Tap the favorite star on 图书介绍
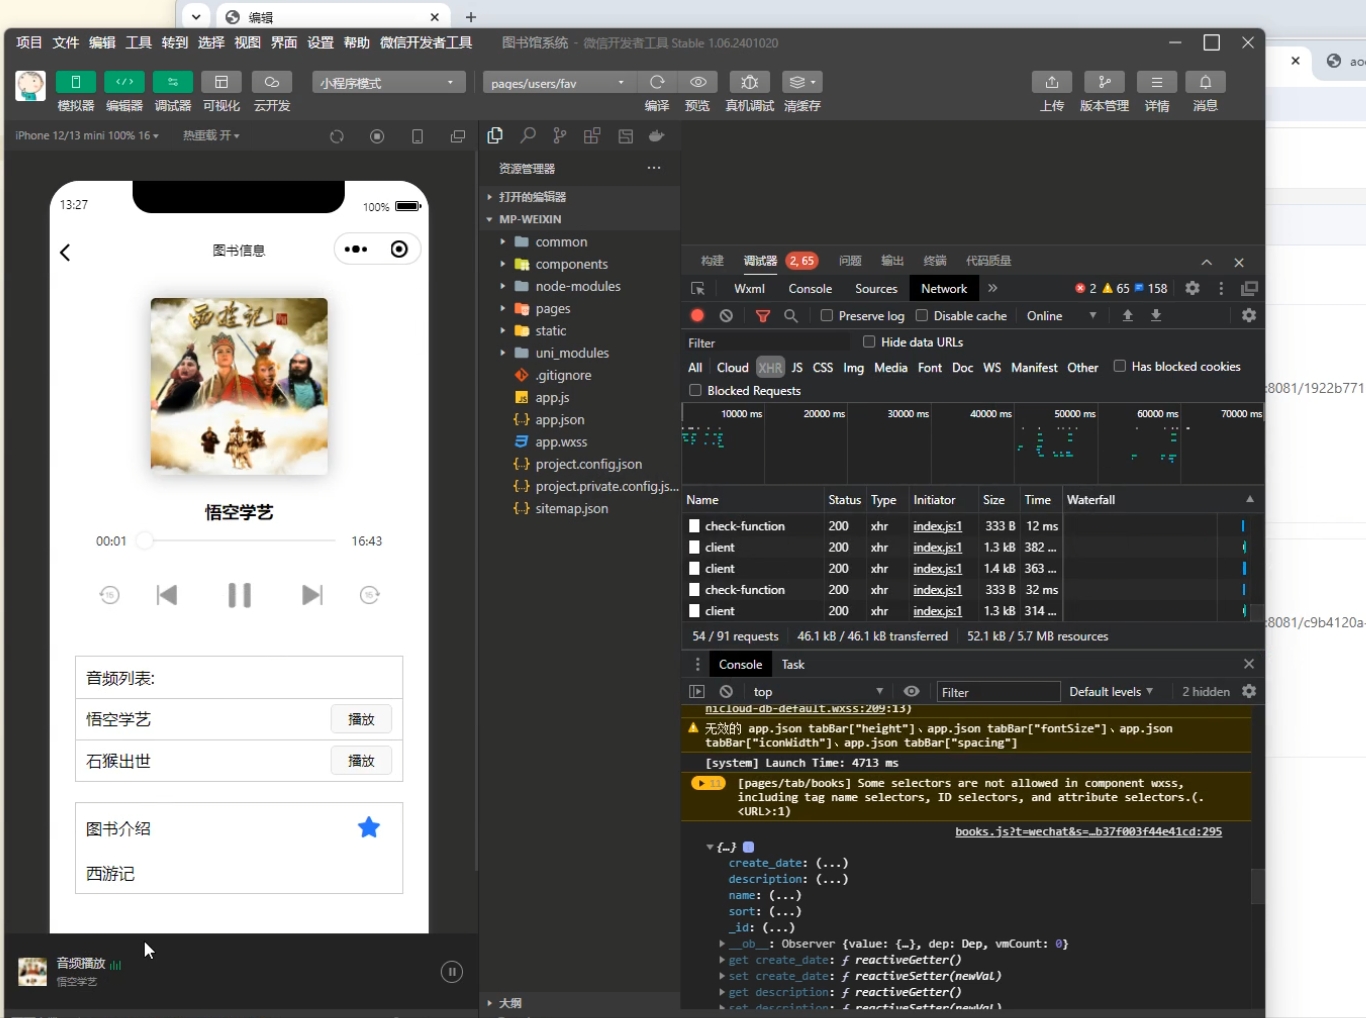 coord(369,827)
